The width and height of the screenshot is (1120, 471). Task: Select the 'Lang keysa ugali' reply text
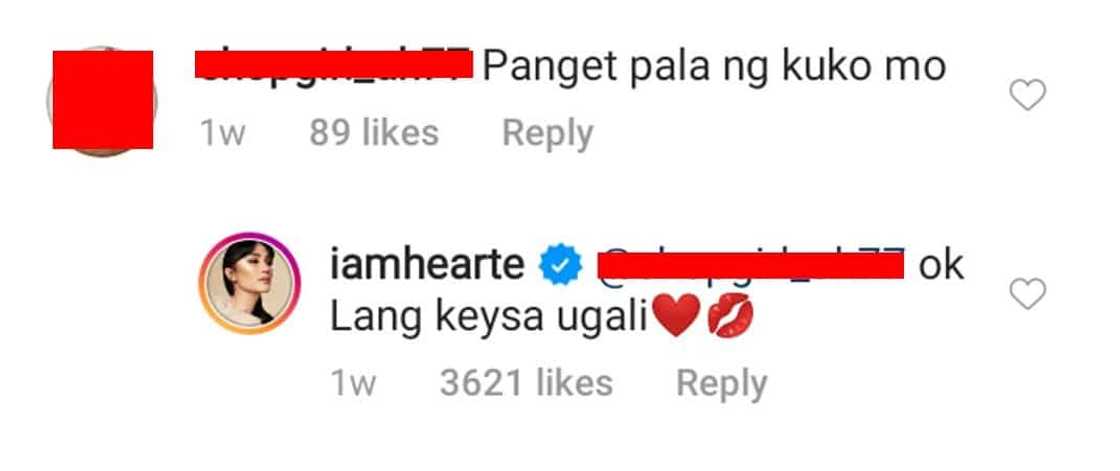coord(488,318)
